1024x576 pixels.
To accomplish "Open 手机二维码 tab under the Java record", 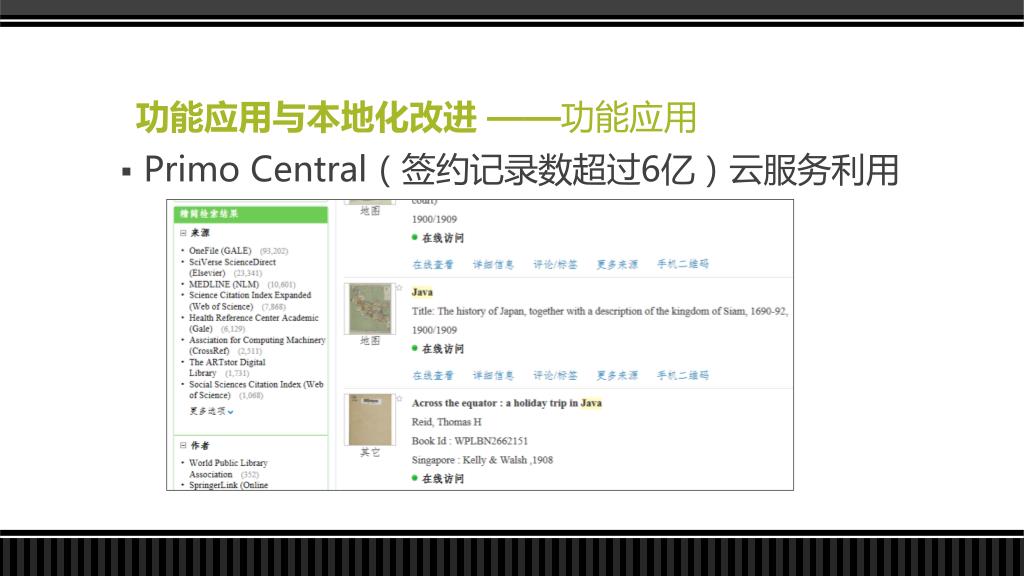I will [682, 376].
